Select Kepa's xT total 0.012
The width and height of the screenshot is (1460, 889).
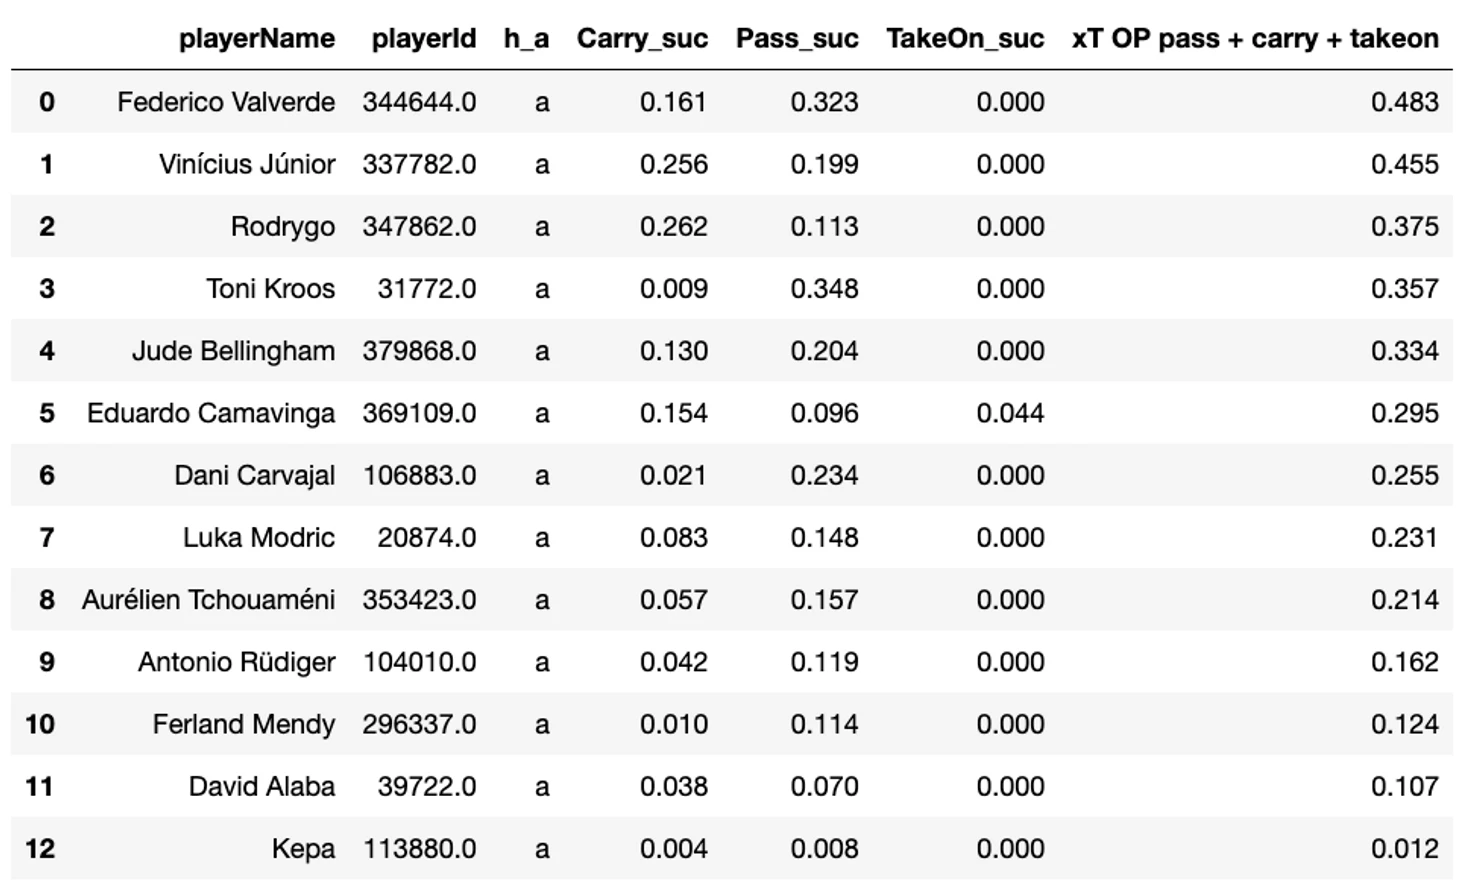click(1404, 849)
